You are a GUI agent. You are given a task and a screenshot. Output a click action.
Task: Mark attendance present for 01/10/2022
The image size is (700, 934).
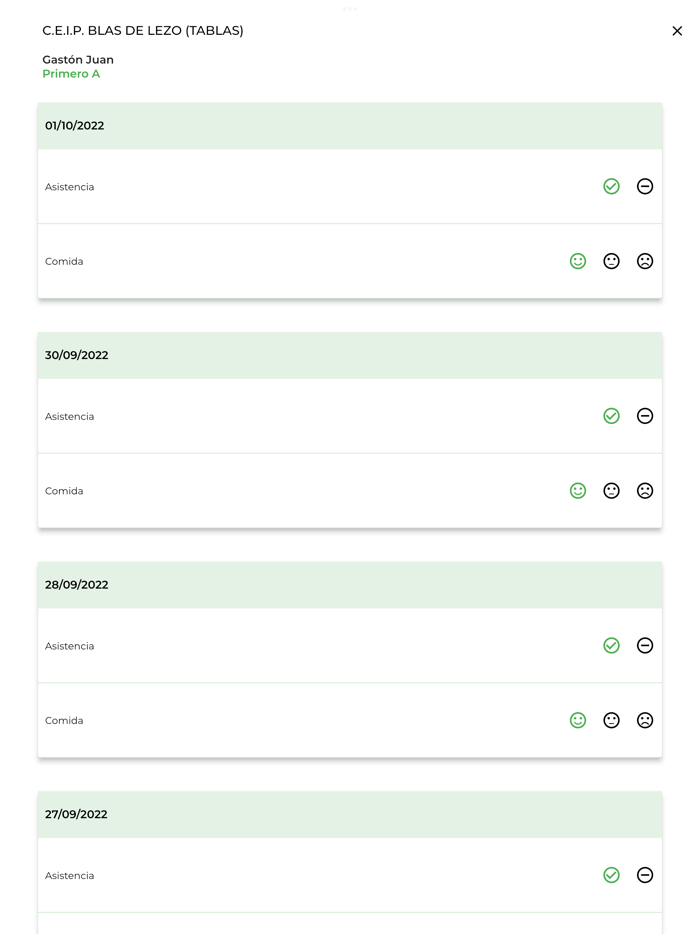[611, 186]
